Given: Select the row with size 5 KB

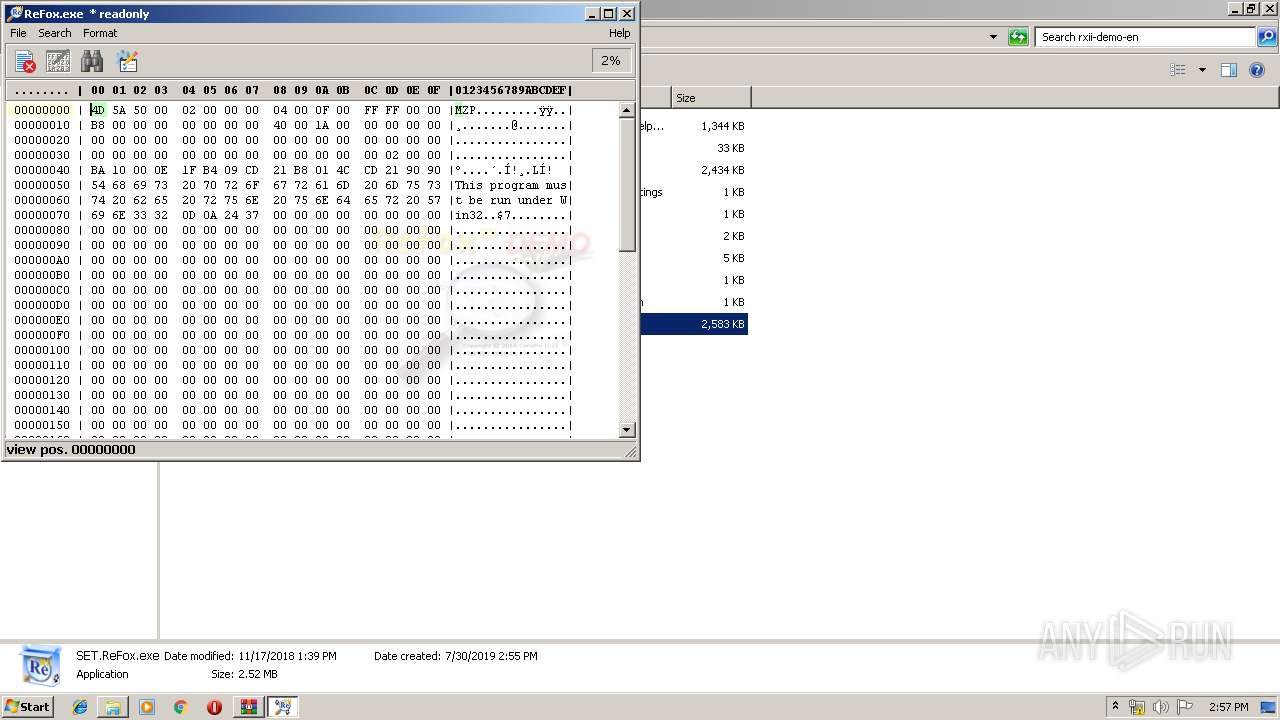Looking at the screenshot, I should tap(694, 258).
